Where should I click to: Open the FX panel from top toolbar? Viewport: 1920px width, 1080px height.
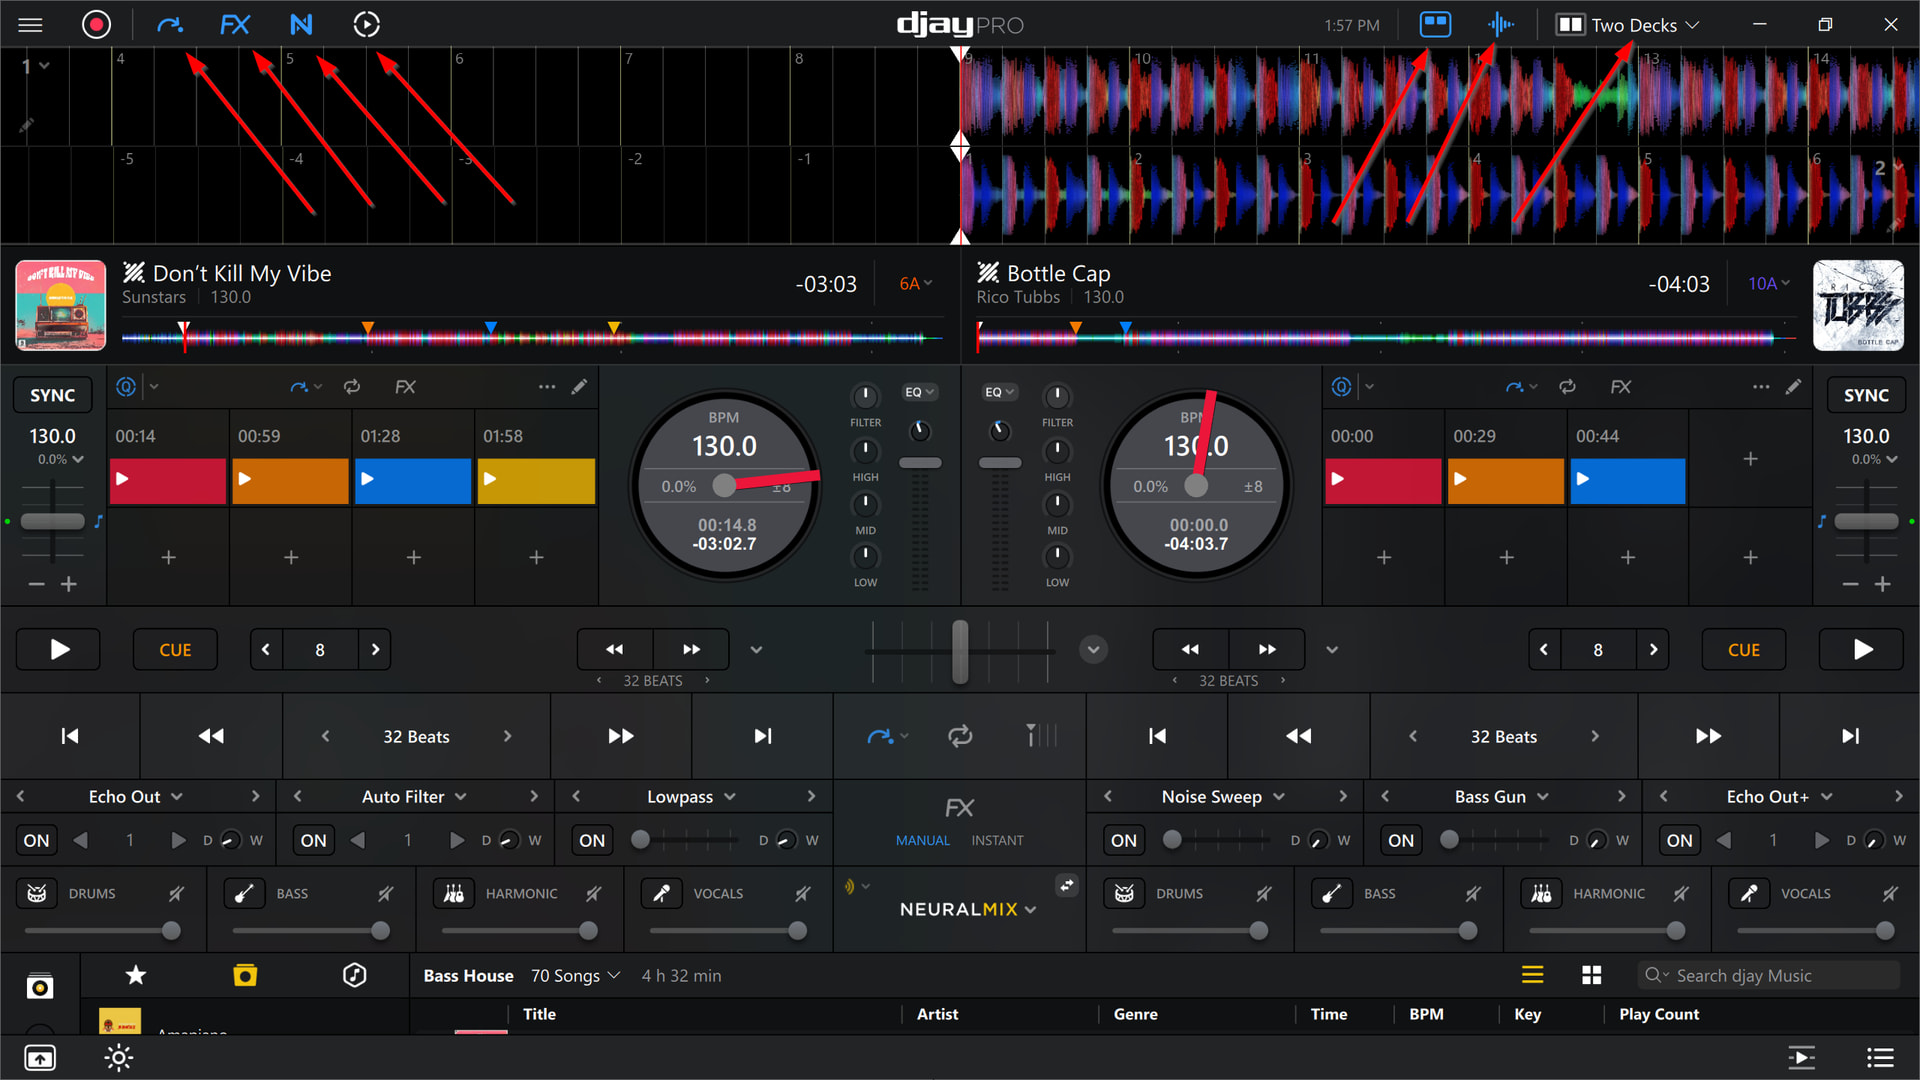click(235, 24)
